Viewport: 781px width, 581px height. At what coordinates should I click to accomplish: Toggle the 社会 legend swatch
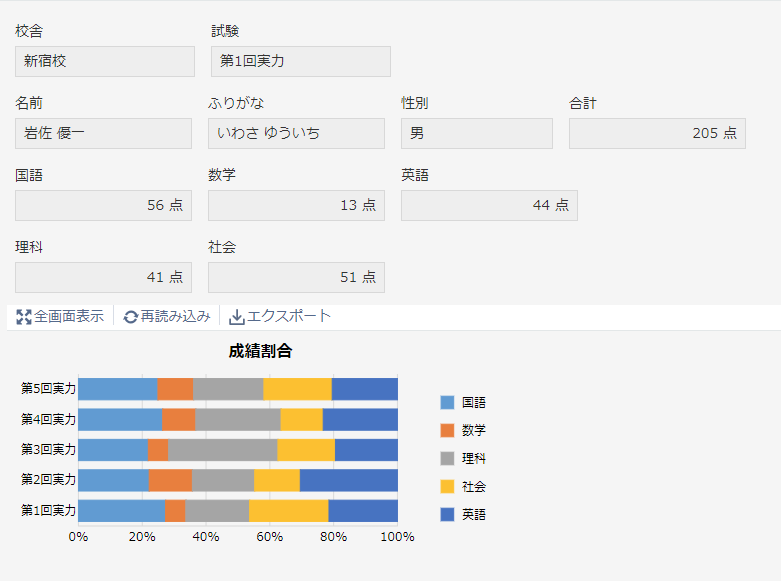pyautogui.click(x=448, y=487)
